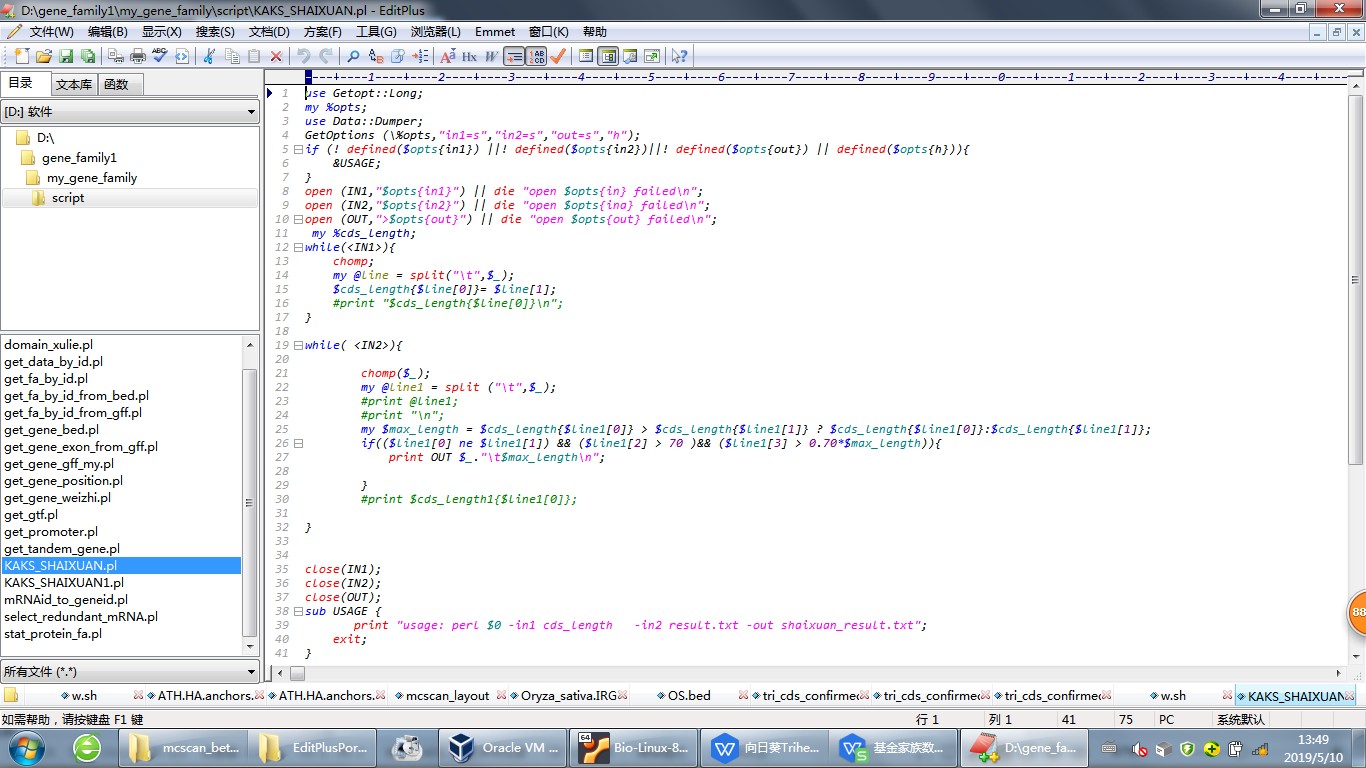Viewport: 1366px width, 768px height.
Task: Click the Open file folder icon
Action: click(x=44, y=56)
